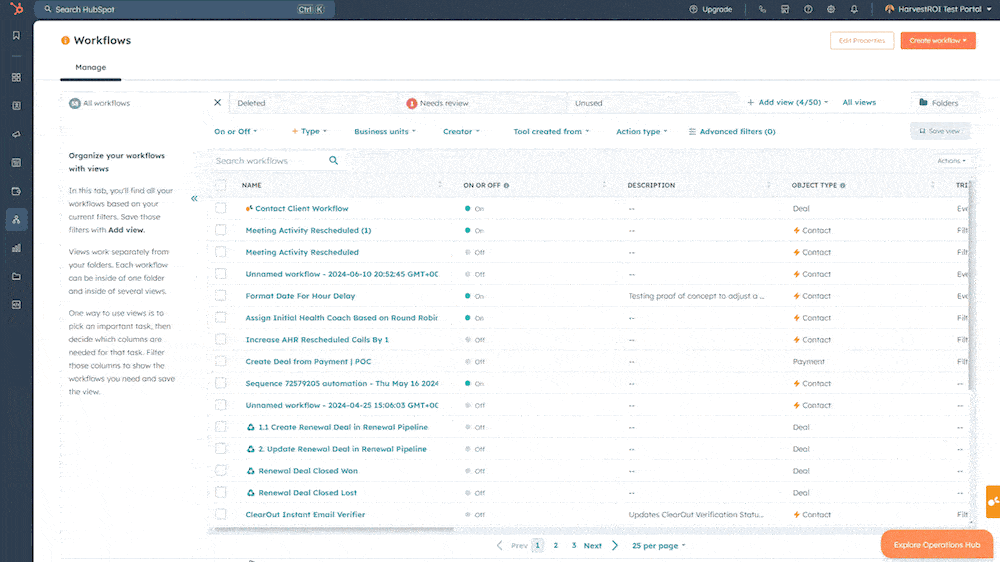Viewport: 1000px width, 562px height.
Task: Open the bookmarks icon in sidebar
Action: tap(17, 36)
